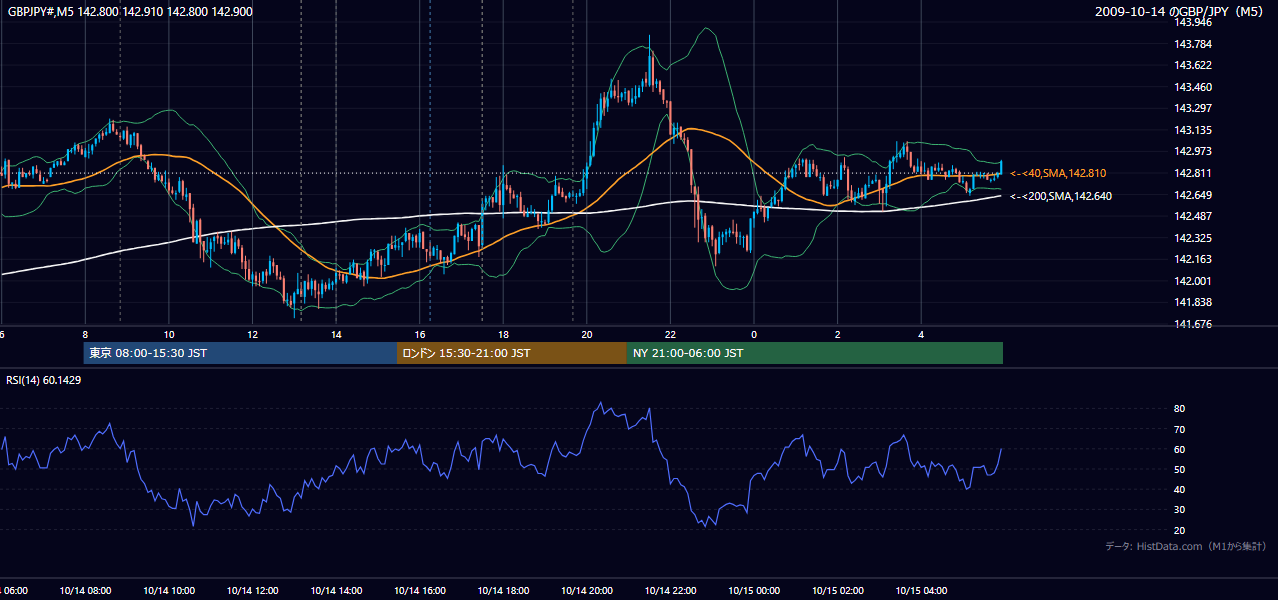Click bottom time label 10/14 10:00
Viewport: 1278px width, 600px height.
point(169,591)
